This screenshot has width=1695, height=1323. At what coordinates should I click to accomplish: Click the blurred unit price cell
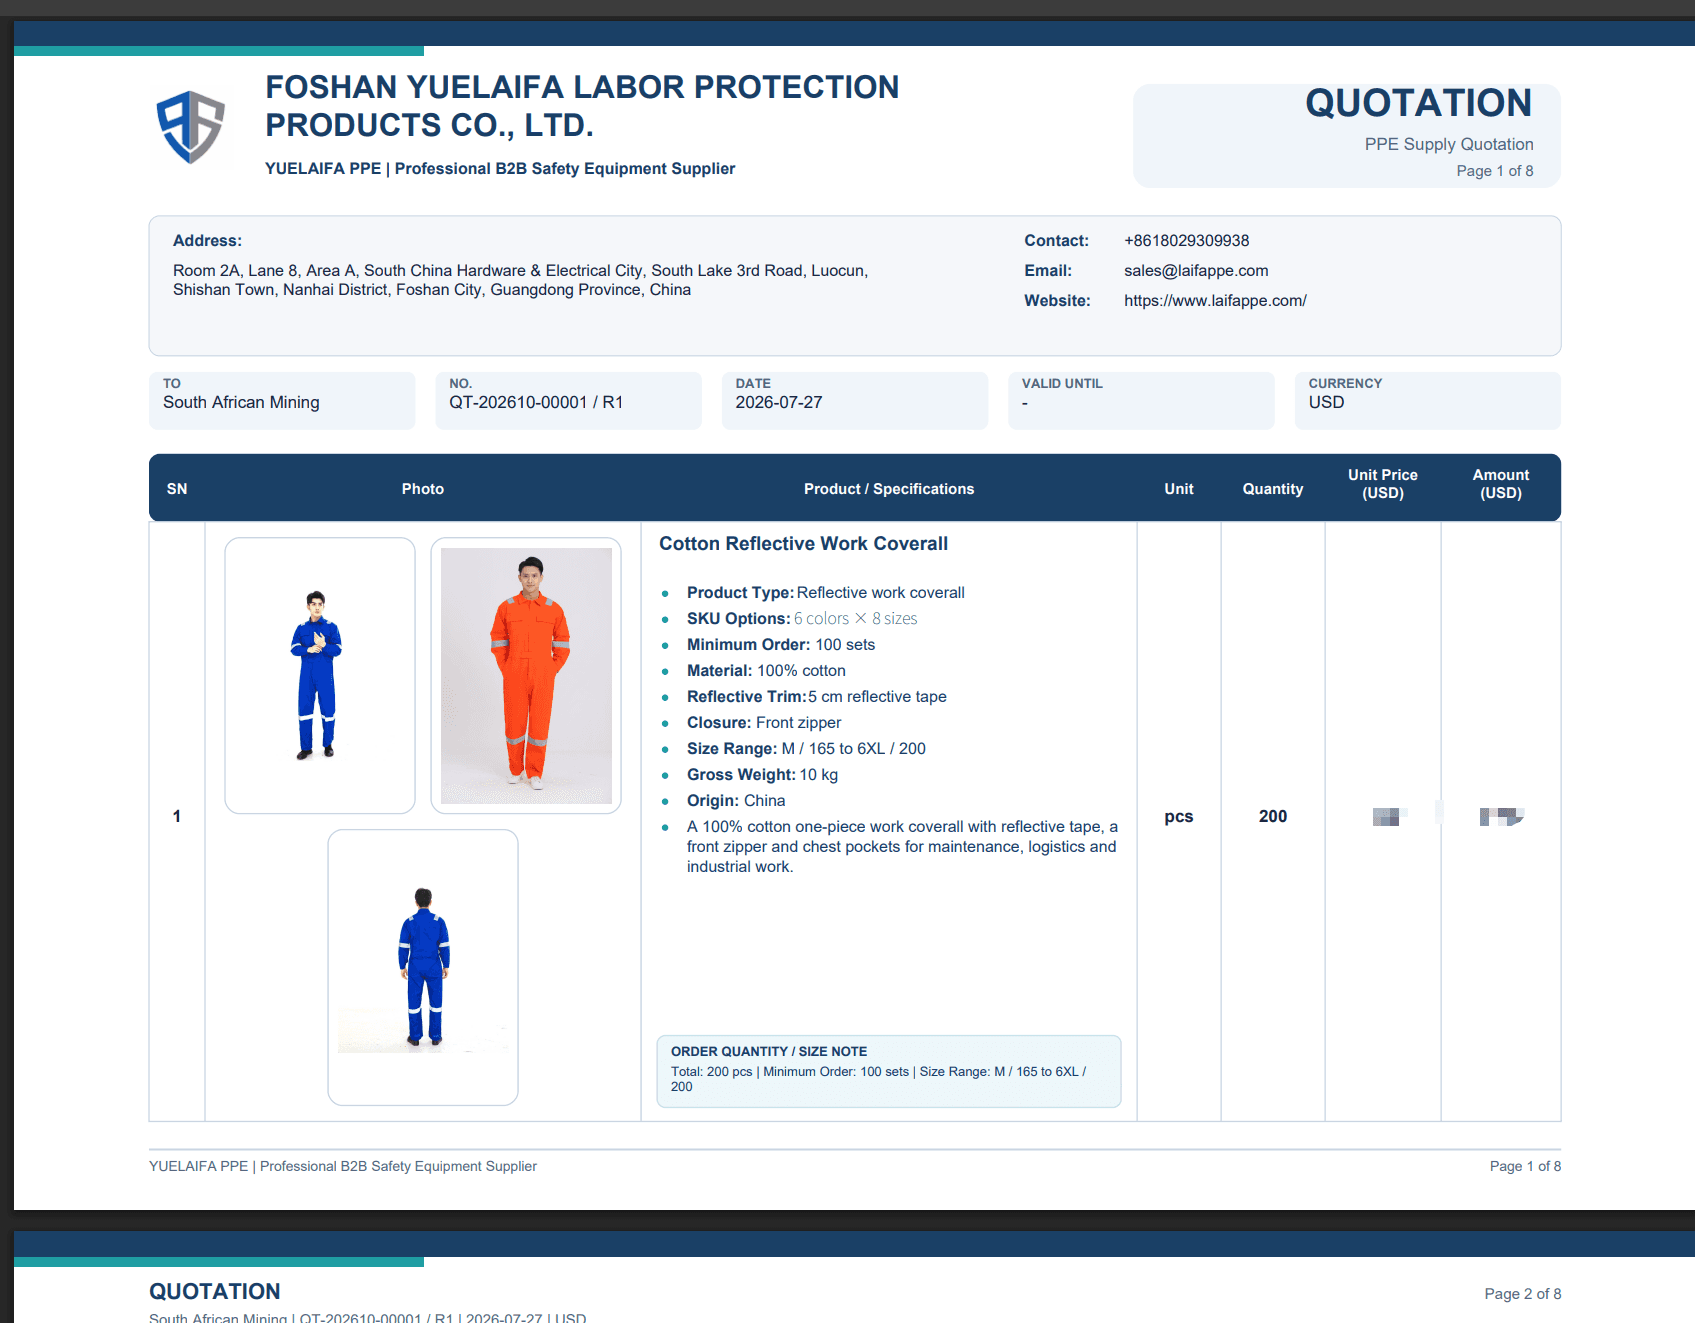(1389, 817)
